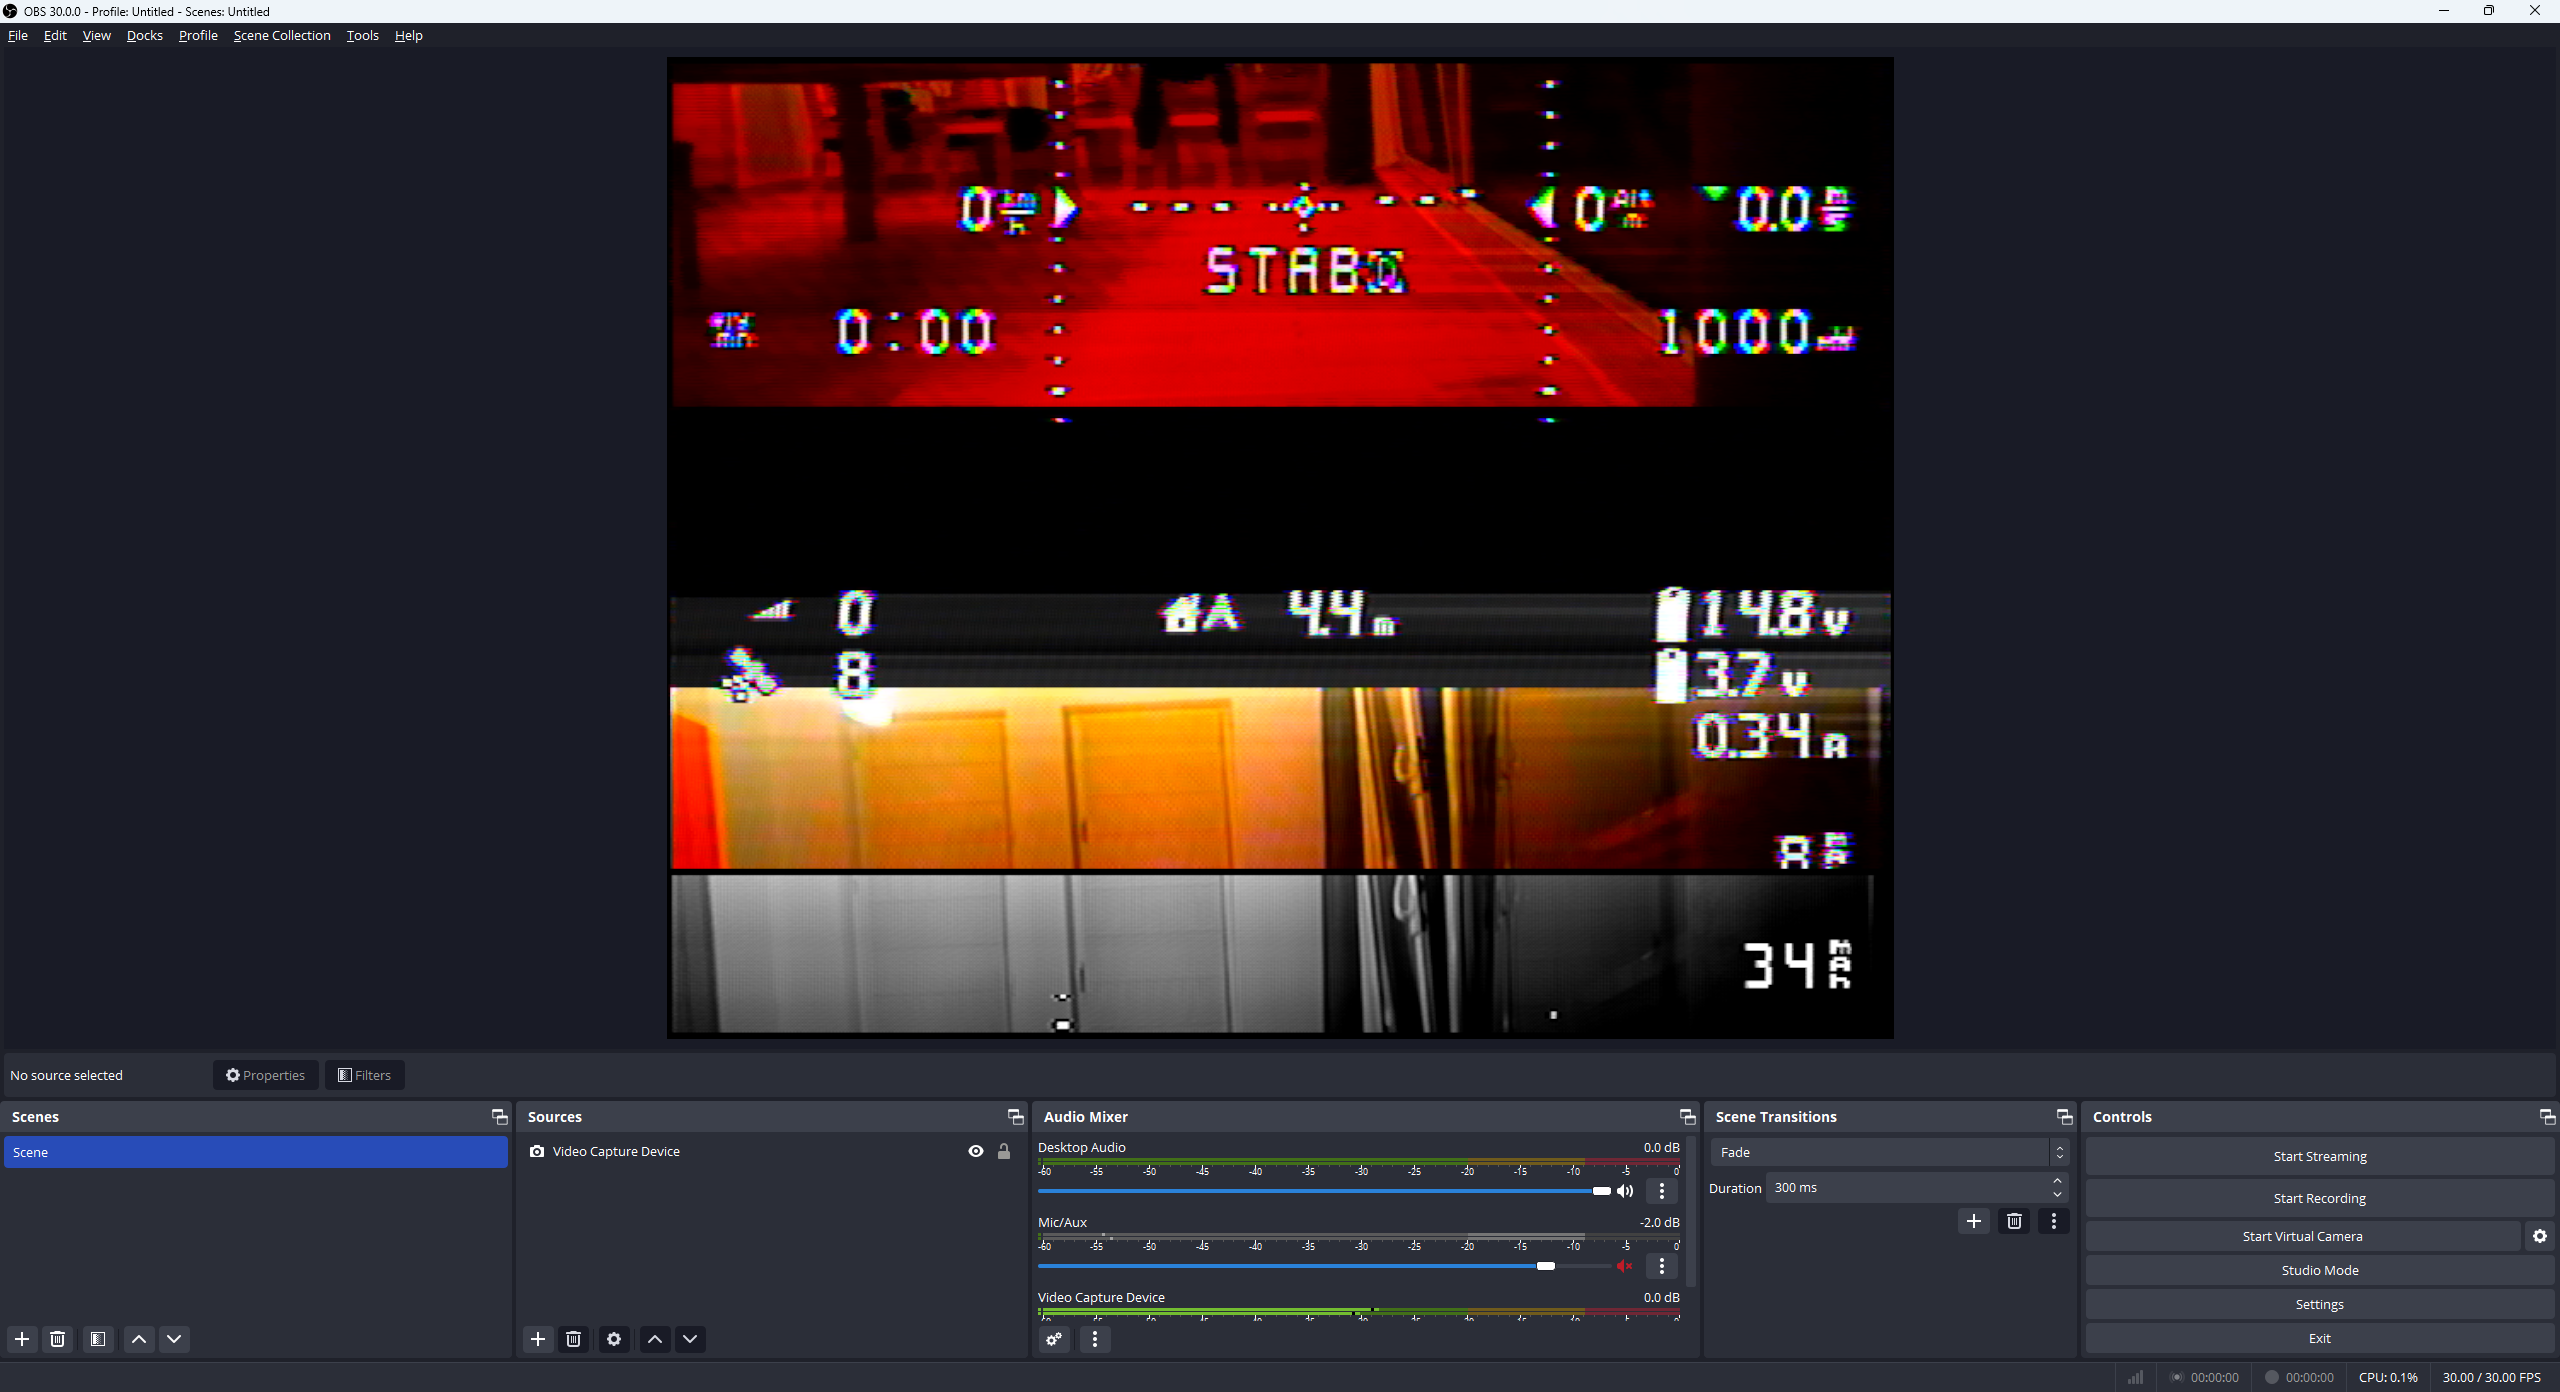
Task: Open advanced audio properties gears icon
Action: coord(1054,1339)
